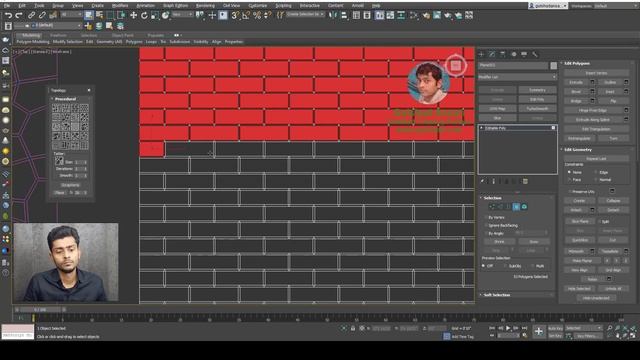
Task: Select Polygon sub-object level icon
Action: (516, 207)
